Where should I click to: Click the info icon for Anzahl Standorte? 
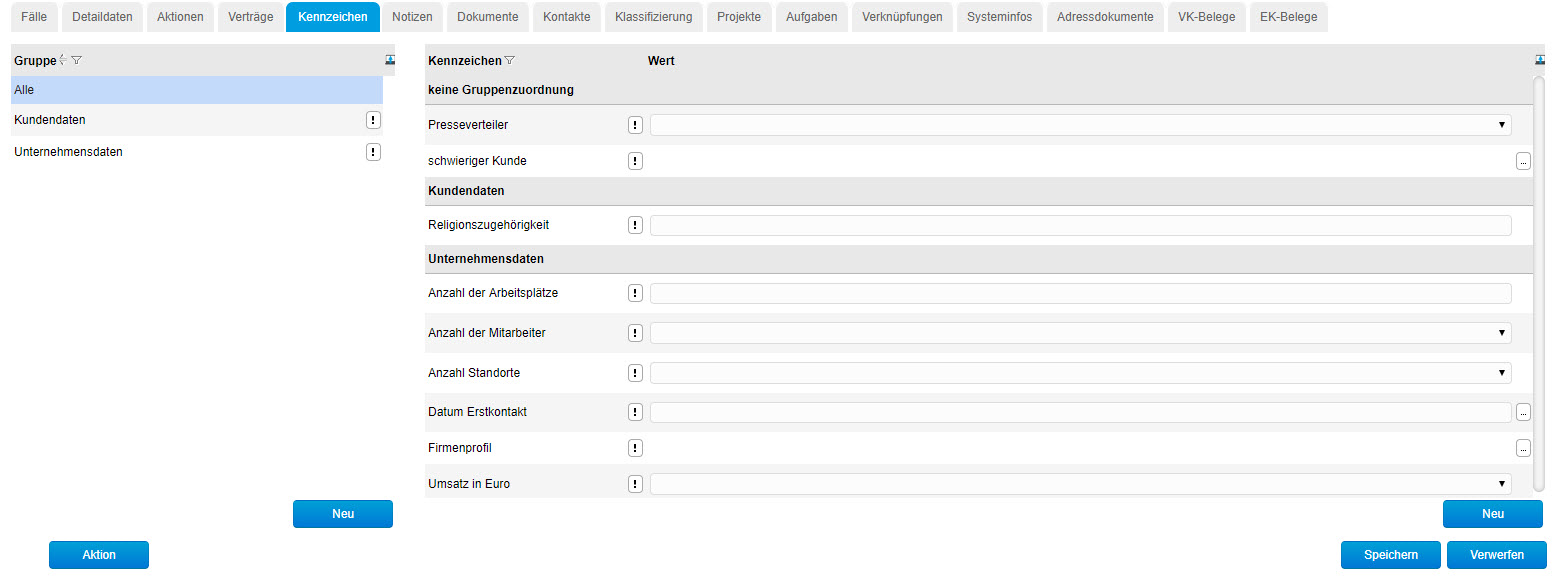[635, 373]
